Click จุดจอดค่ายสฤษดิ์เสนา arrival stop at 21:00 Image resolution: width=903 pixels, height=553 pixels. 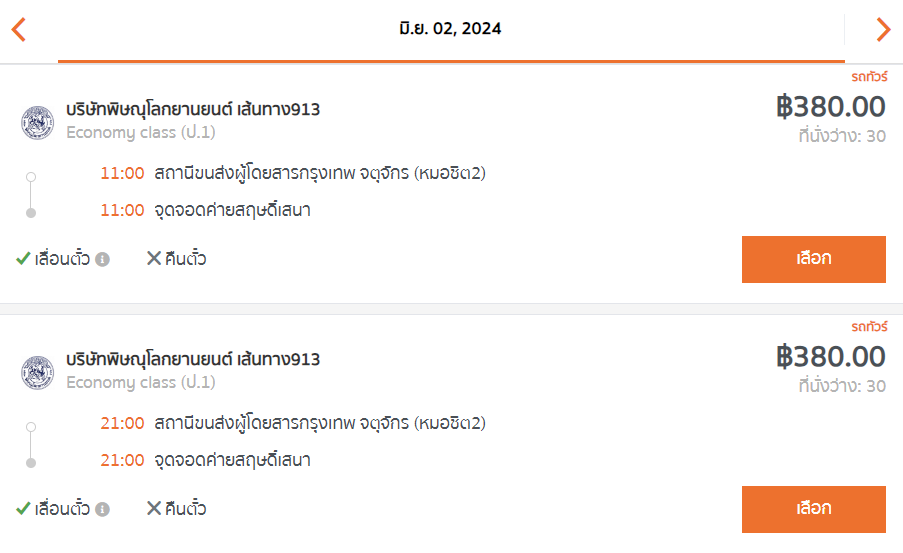pyautogui.click(x=233, y=460)
